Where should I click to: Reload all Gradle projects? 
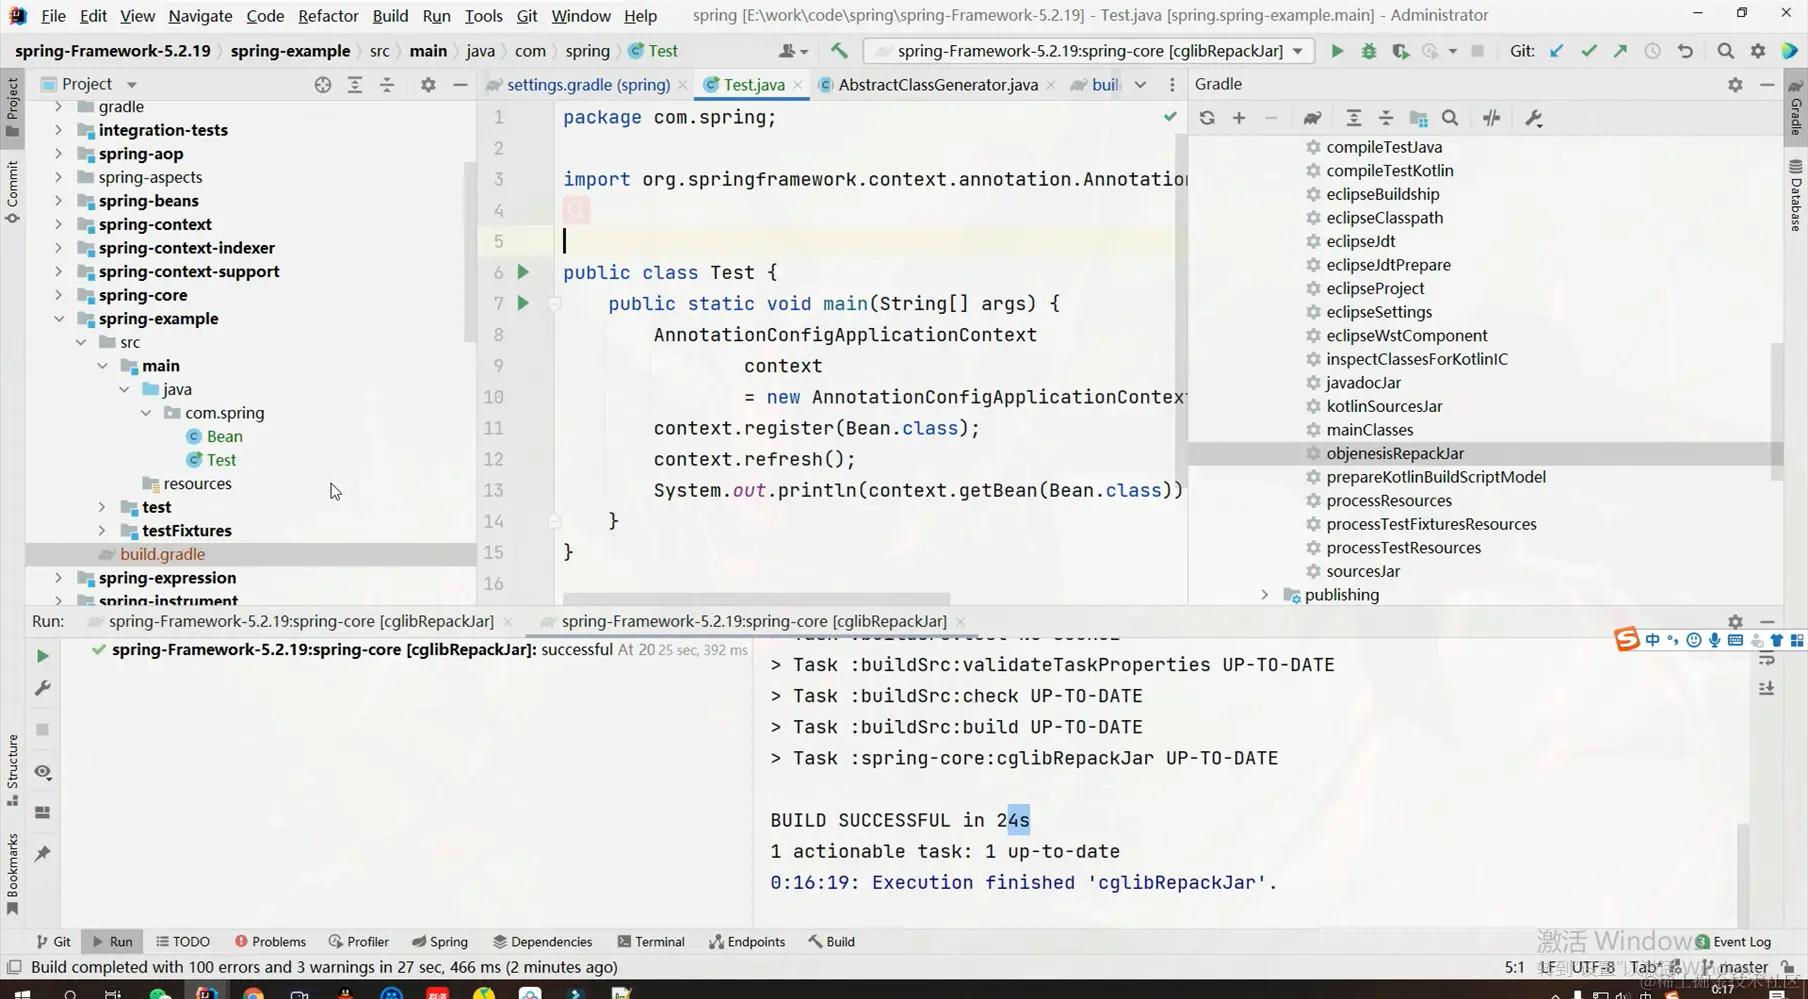[1207, 118]
